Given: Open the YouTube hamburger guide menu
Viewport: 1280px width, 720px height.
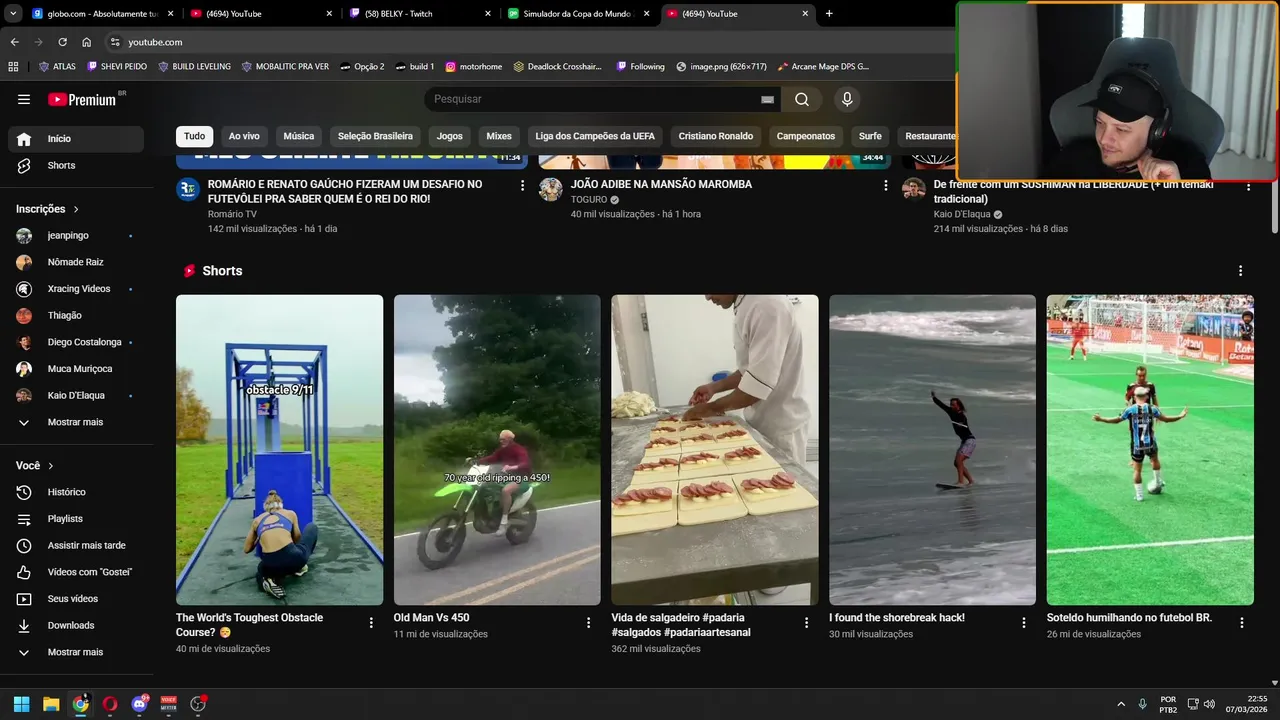Looking at the screenshot, I should [x=24, y=99].
